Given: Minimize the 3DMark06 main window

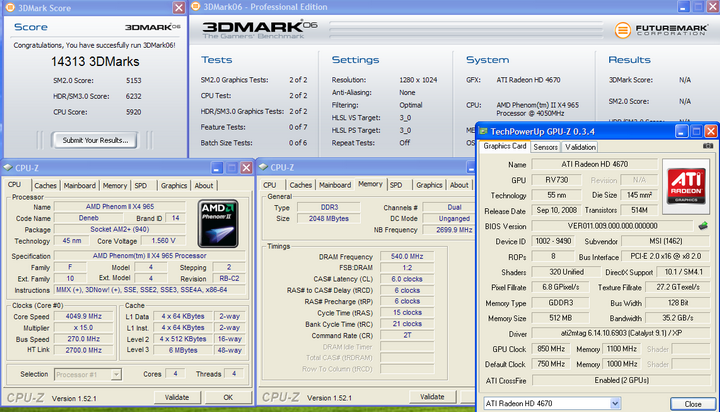Looking at the screenshot, I should point(683,6).
